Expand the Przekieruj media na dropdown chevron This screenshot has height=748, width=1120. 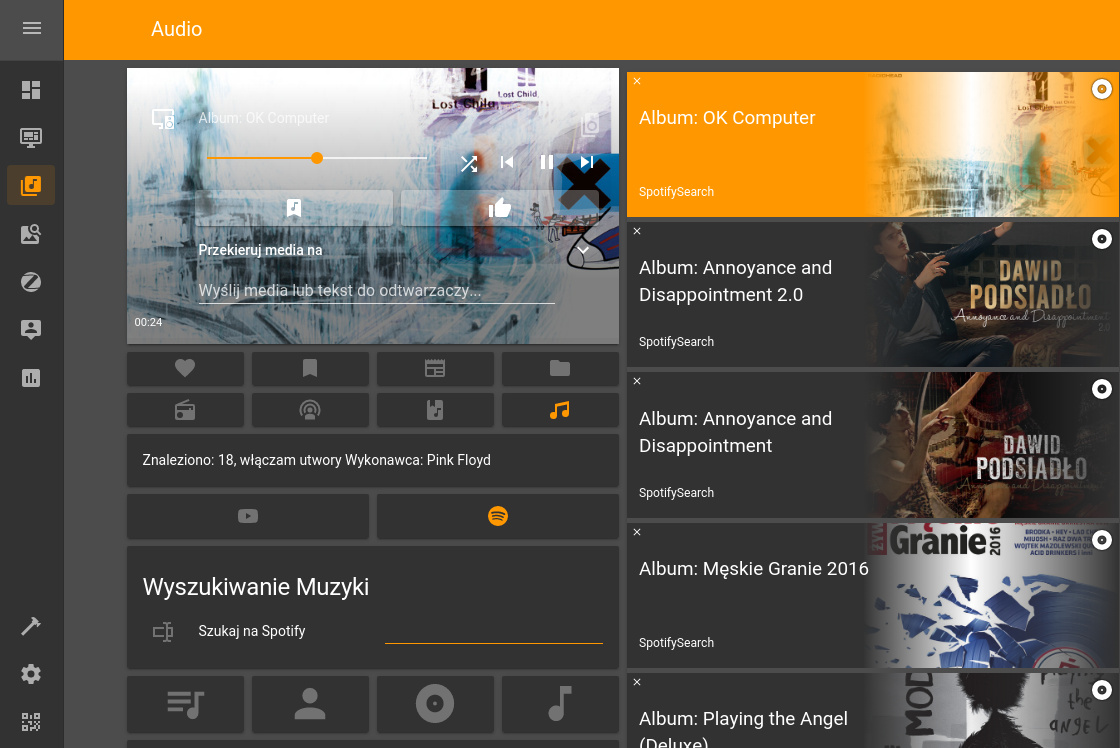tap(583, 250)
